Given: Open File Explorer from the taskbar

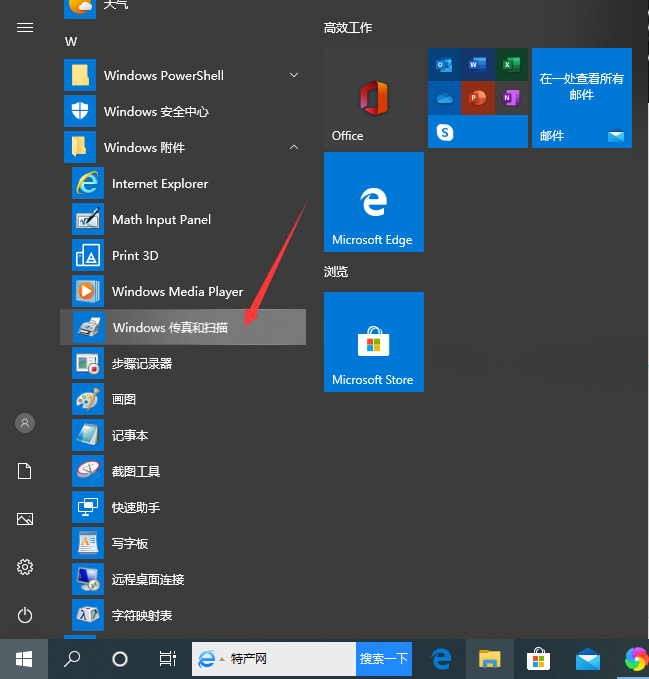Looking at the screenshot, I should (490, 659).
